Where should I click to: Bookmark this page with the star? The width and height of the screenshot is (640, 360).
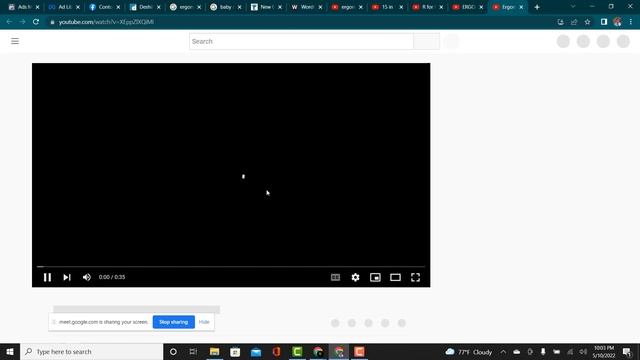point(587,22)
